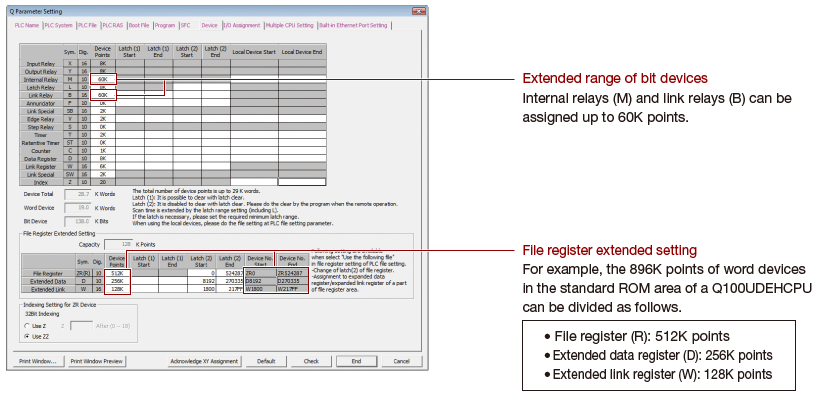Screen dimensions: 820x396
Task: Click the Print Window Preview button
Action: tap(97, 361)
